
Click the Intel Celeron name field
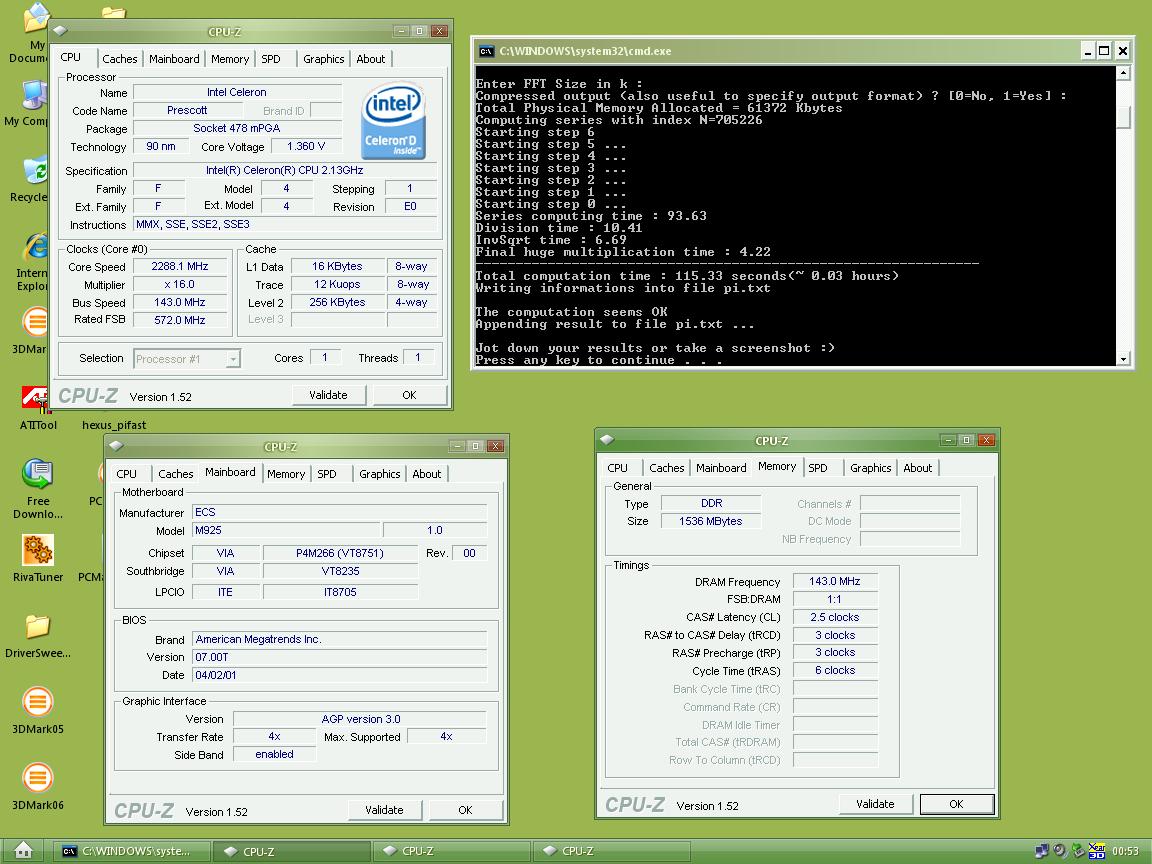point(237,93)
